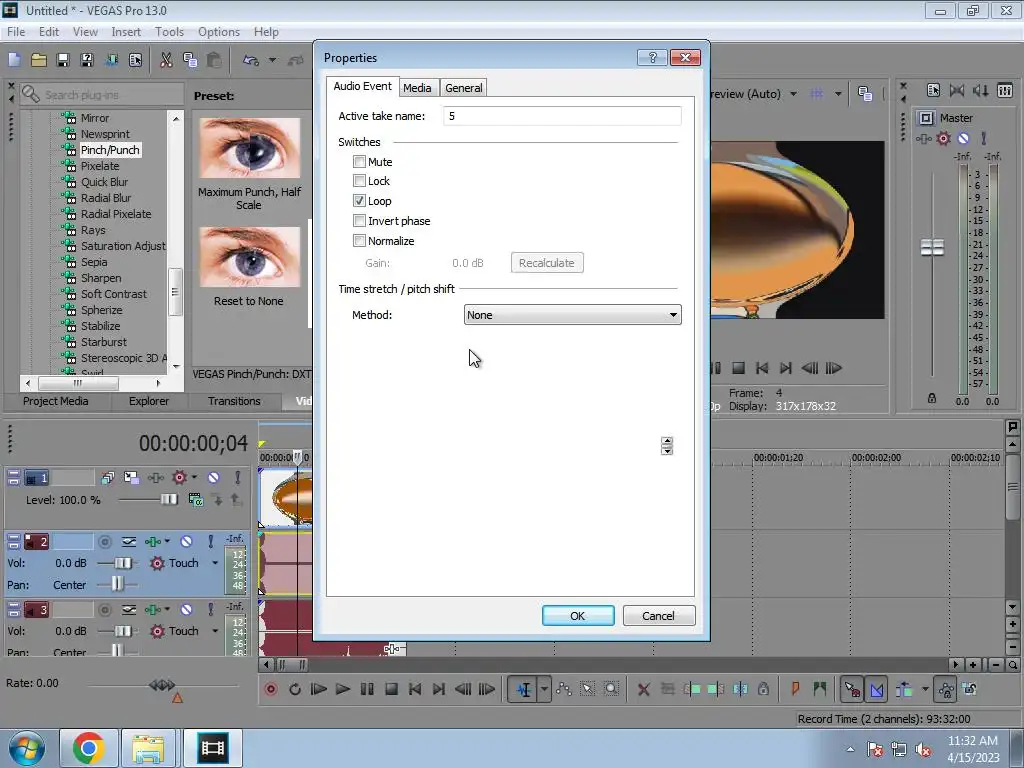The image size is (1024, 768).
Task: Click the Render As icon in toolbar
Action: pyautogui.click(x=111, y=60)
